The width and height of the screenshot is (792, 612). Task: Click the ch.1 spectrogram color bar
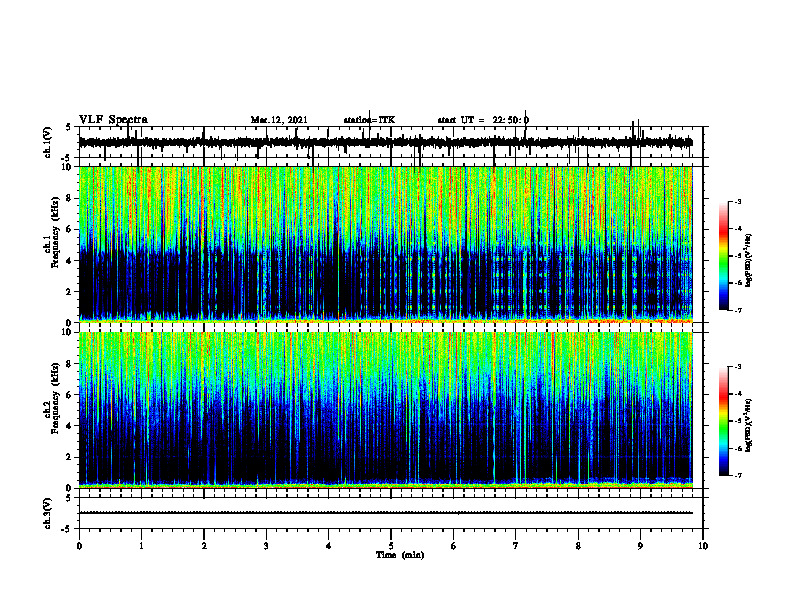[724, 256]
